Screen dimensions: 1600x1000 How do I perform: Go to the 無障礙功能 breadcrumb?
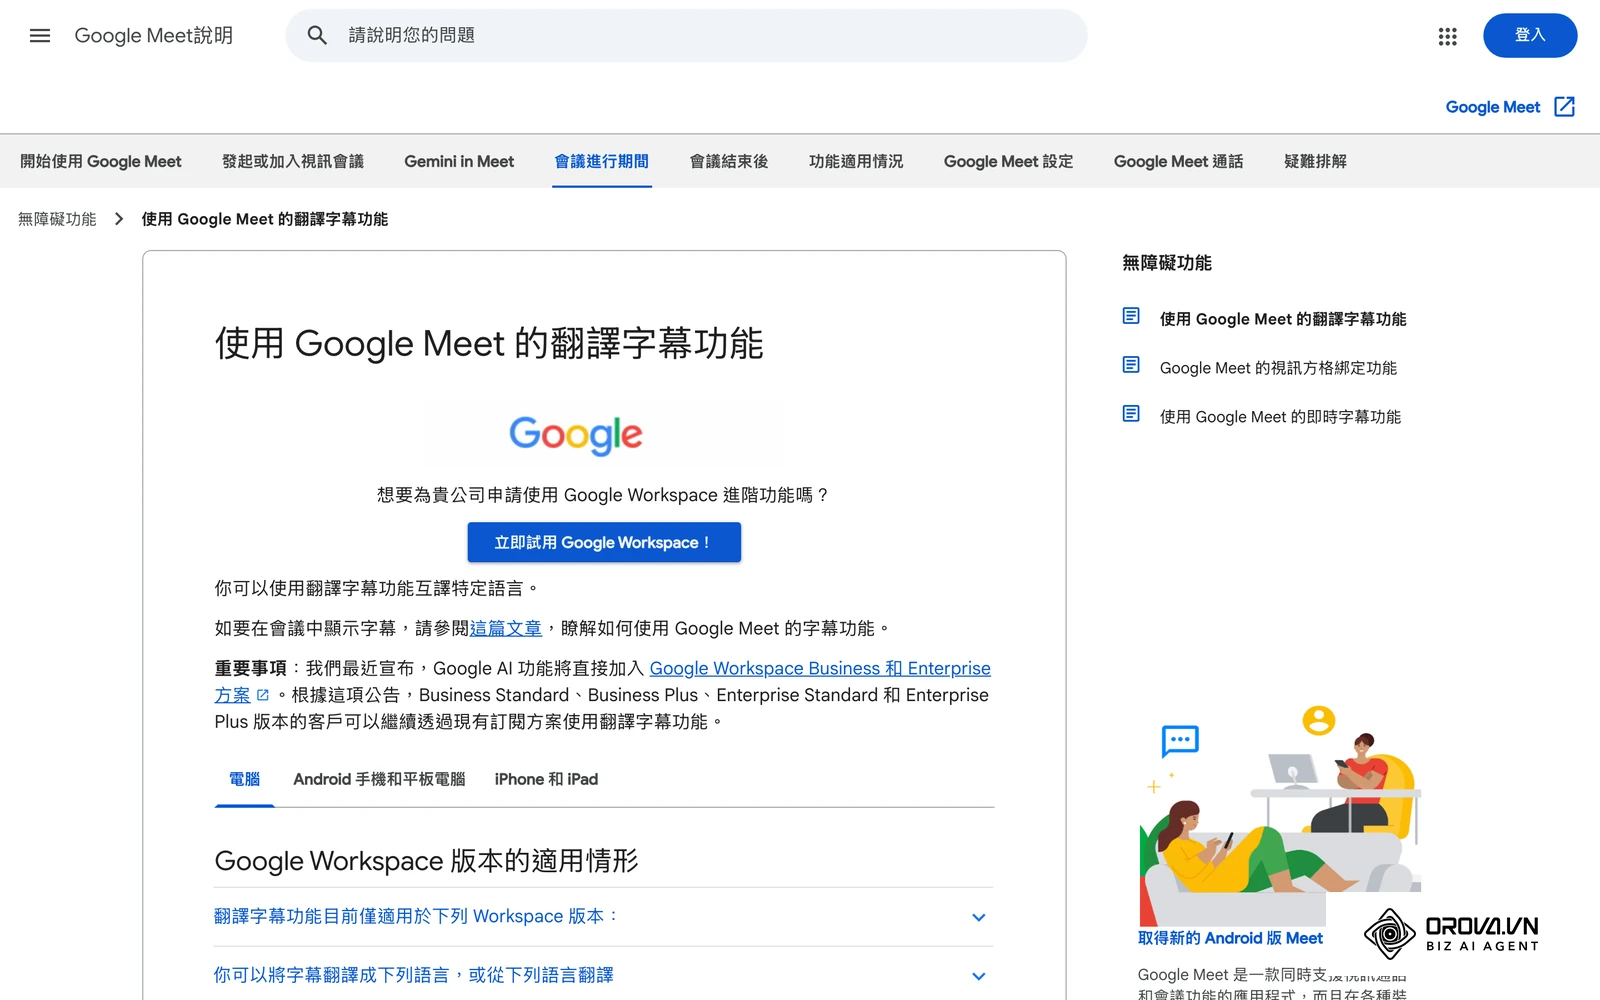(x=57, y=219)
